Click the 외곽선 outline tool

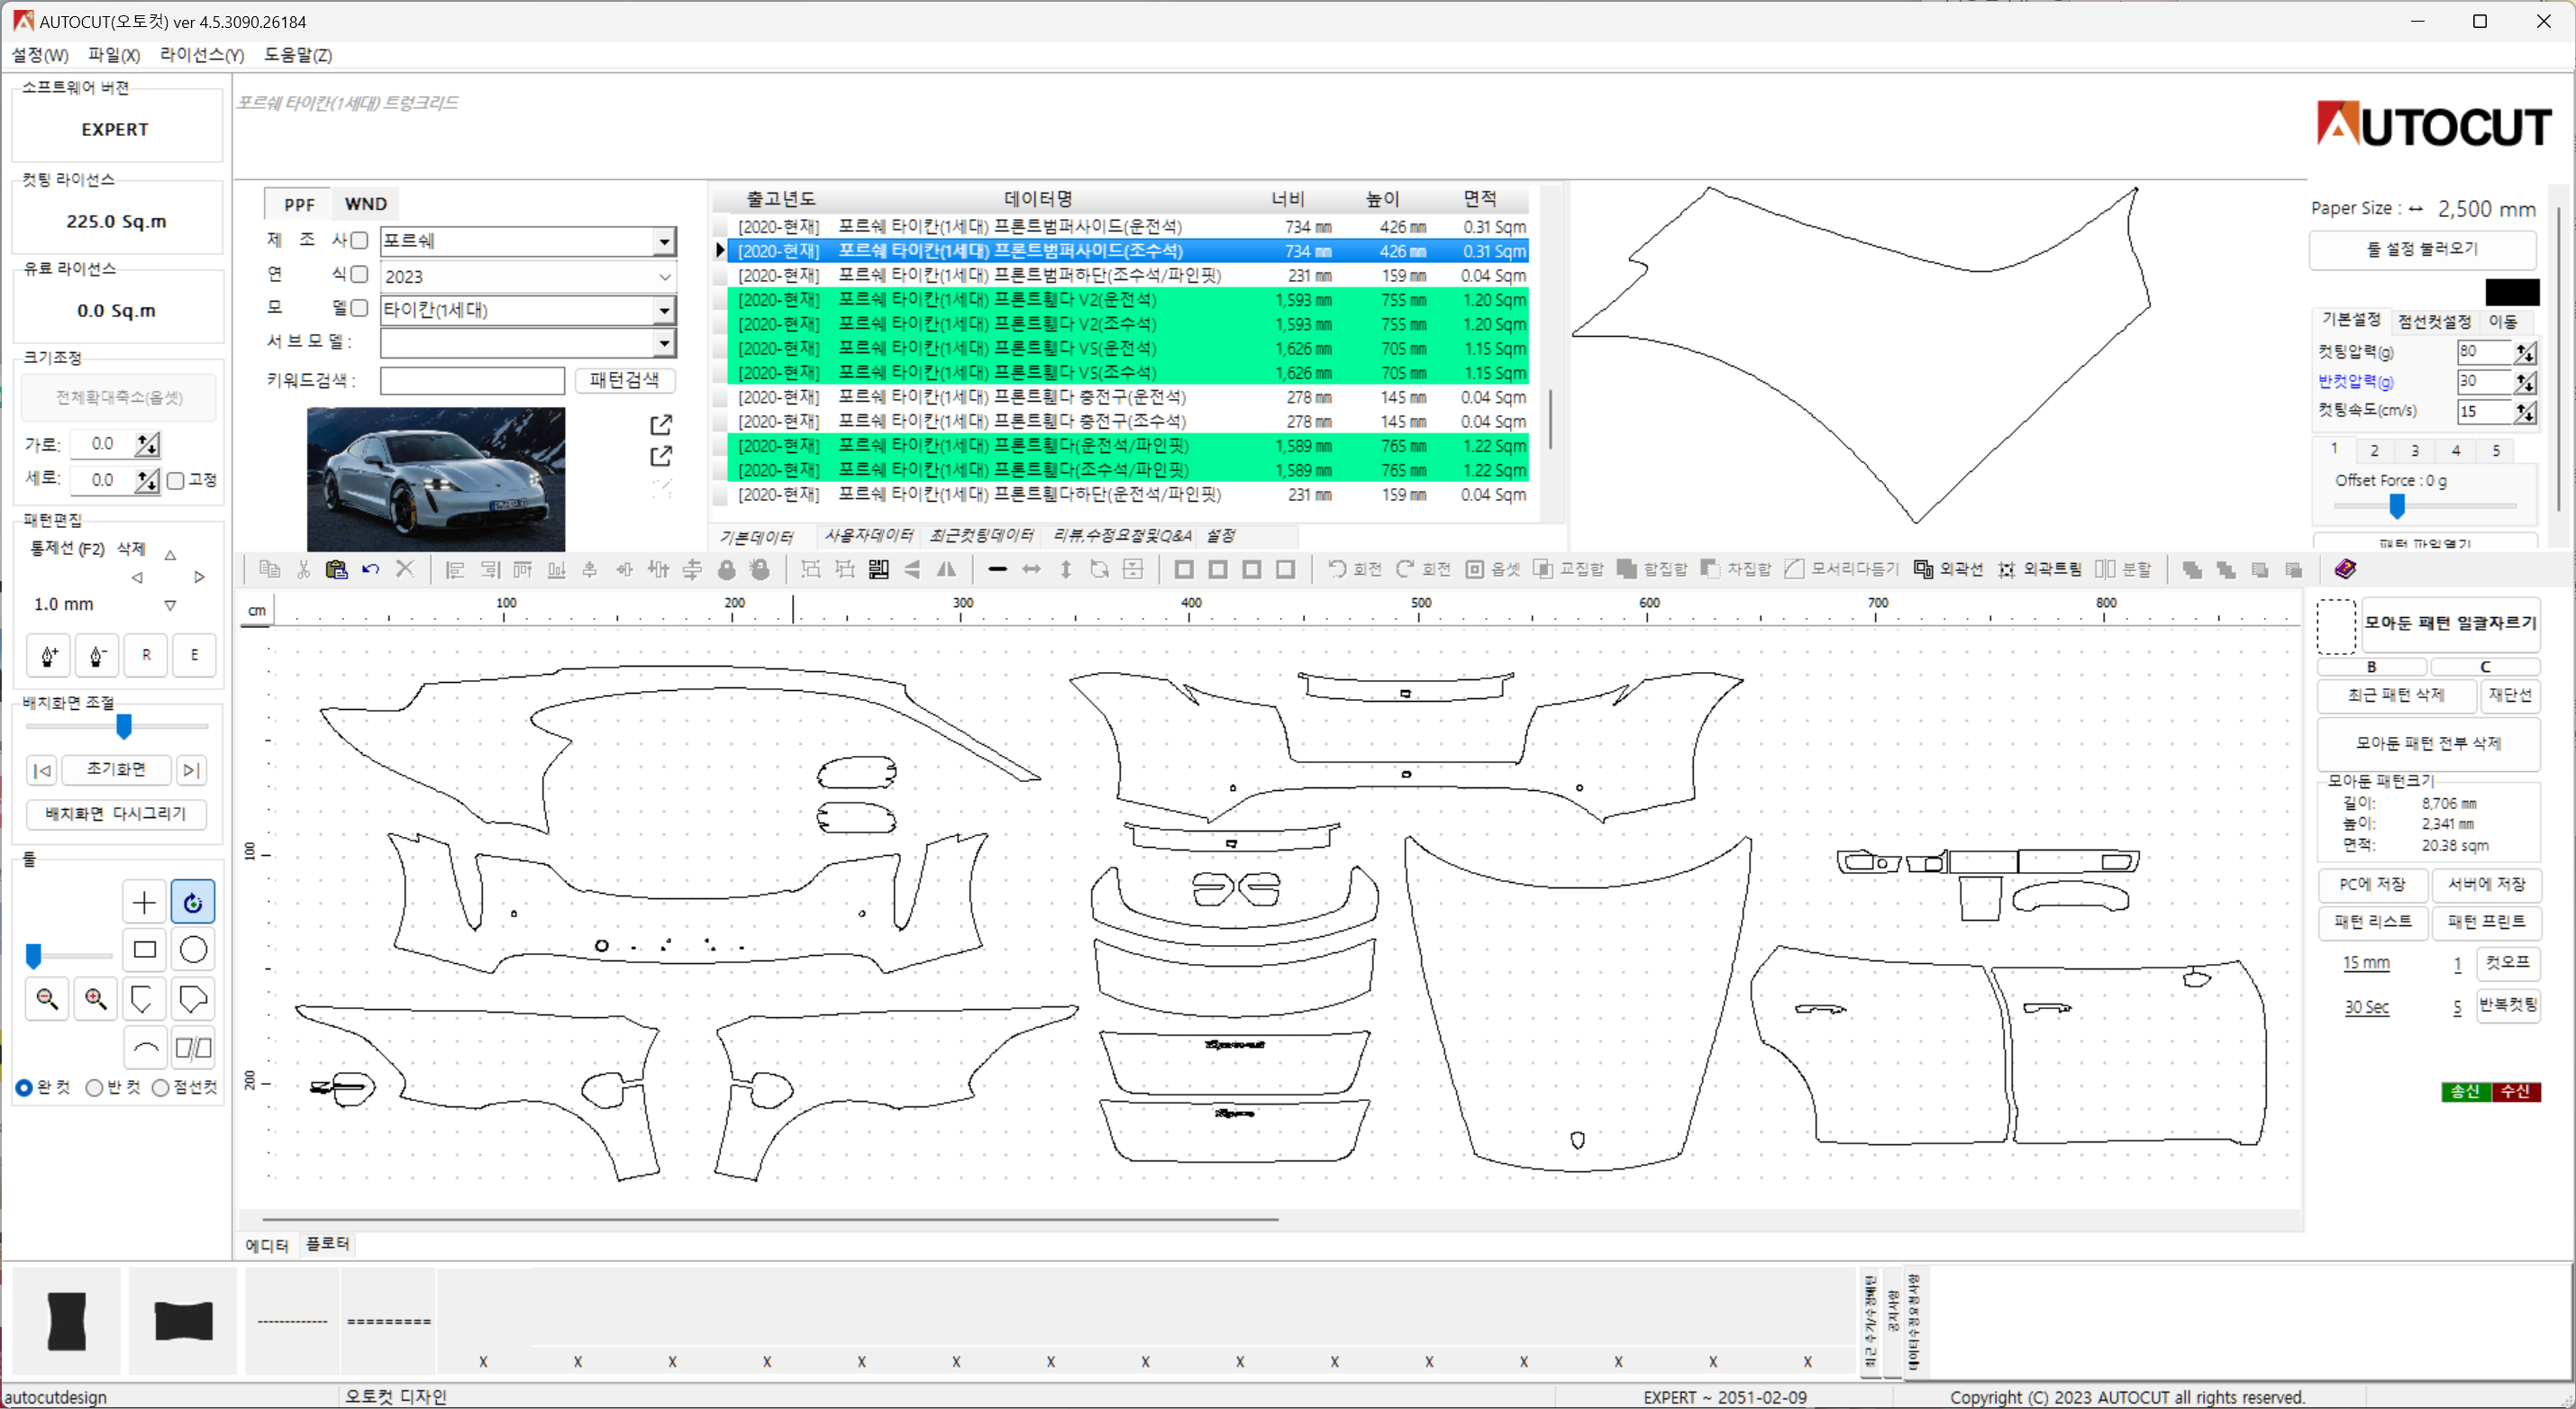point(1948,569)
